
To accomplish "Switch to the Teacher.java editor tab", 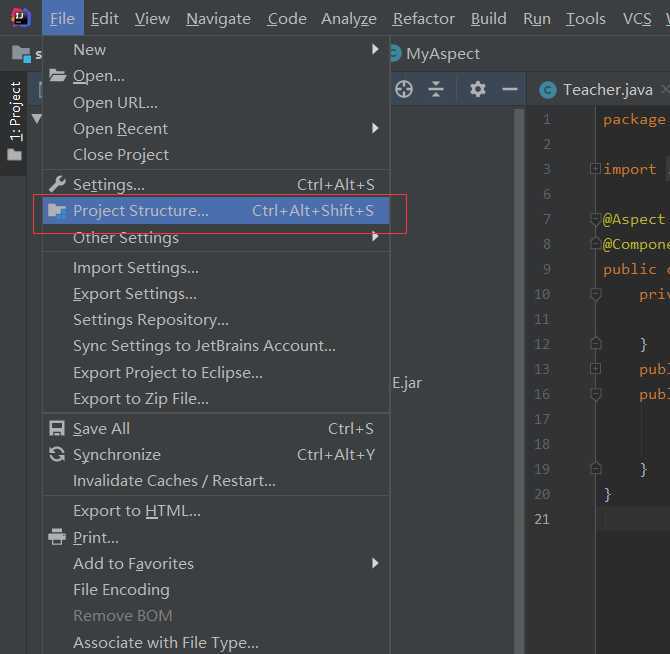I will 598,90.
